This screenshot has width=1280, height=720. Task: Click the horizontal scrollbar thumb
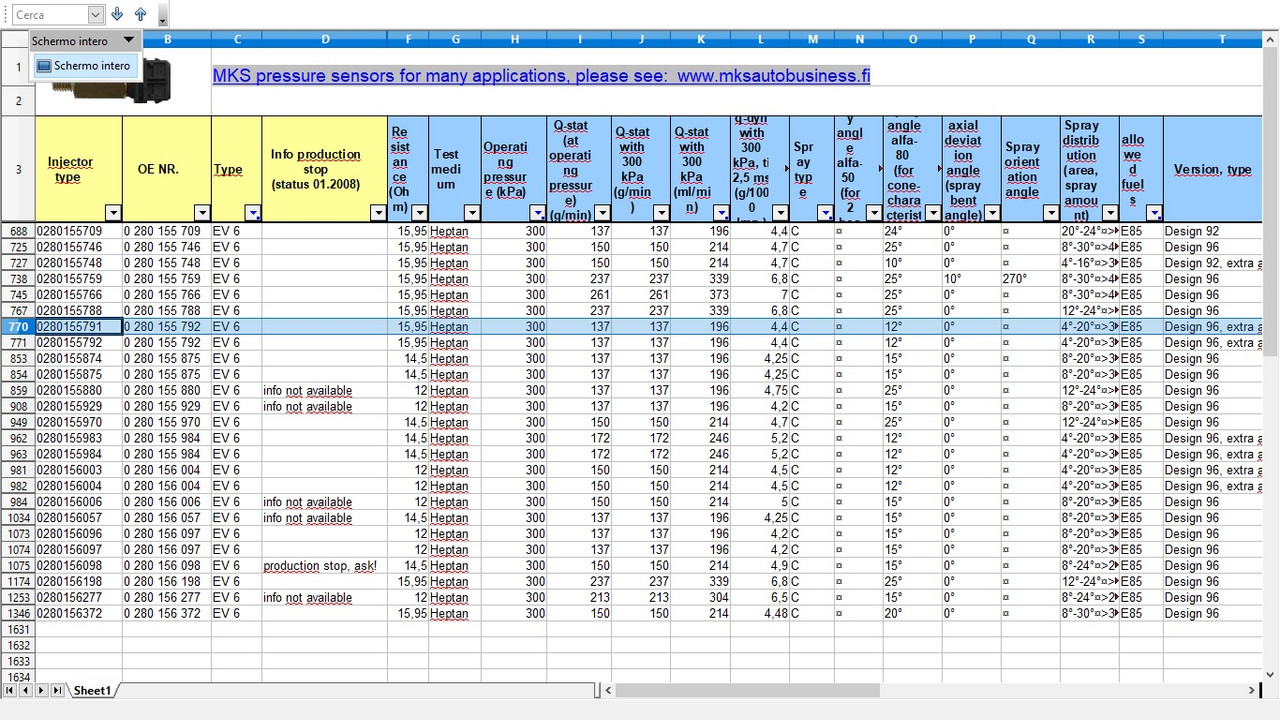pos(748,690)
